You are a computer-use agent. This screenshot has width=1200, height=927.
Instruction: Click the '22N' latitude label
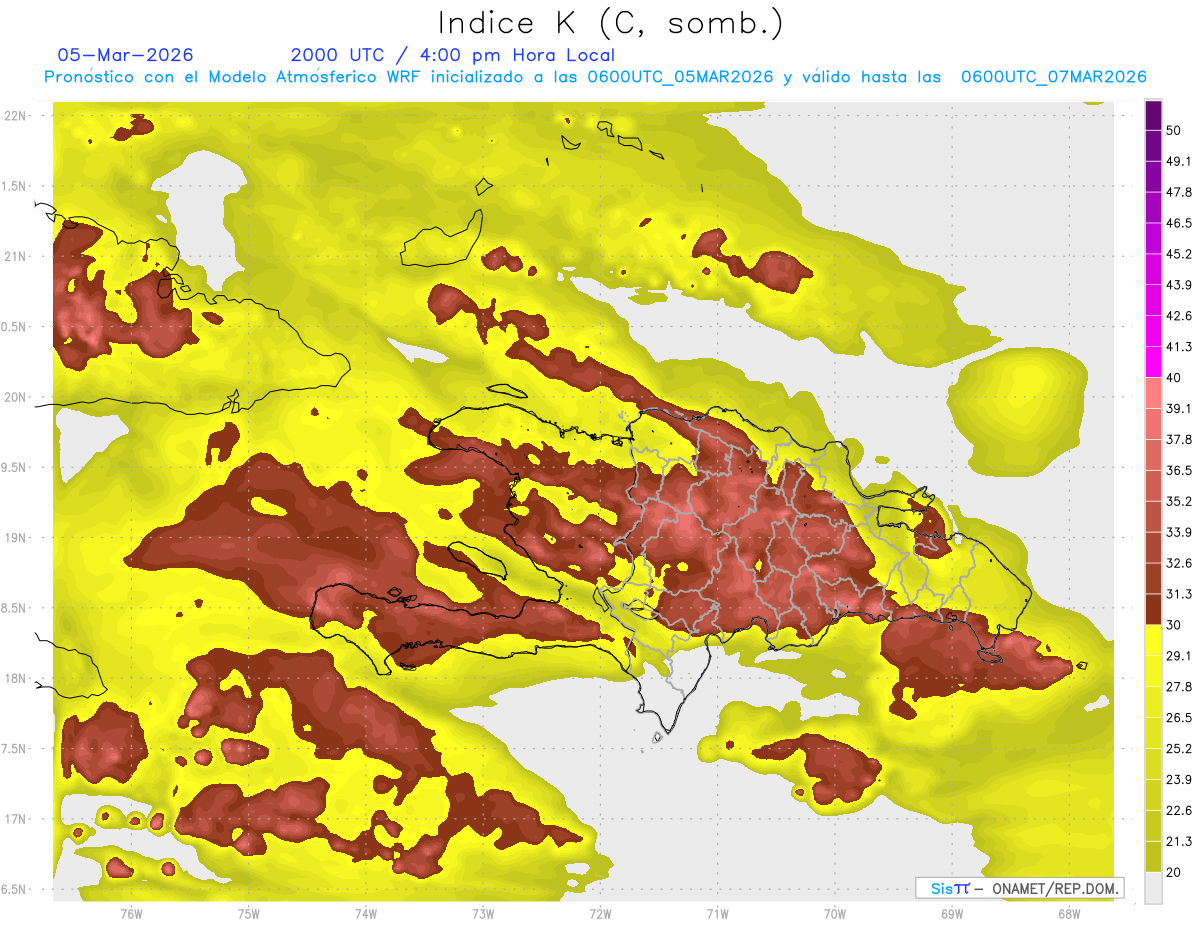pos(15,116)
